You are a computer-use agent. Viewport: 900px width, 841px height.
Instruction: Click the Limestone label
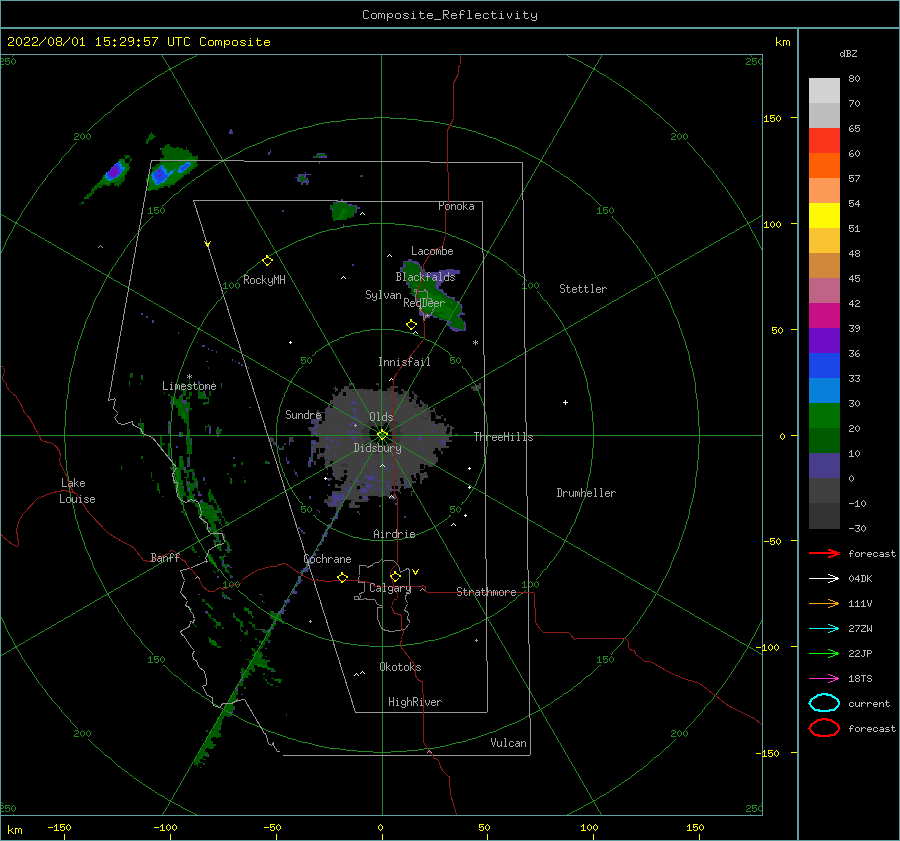[189, 386]
